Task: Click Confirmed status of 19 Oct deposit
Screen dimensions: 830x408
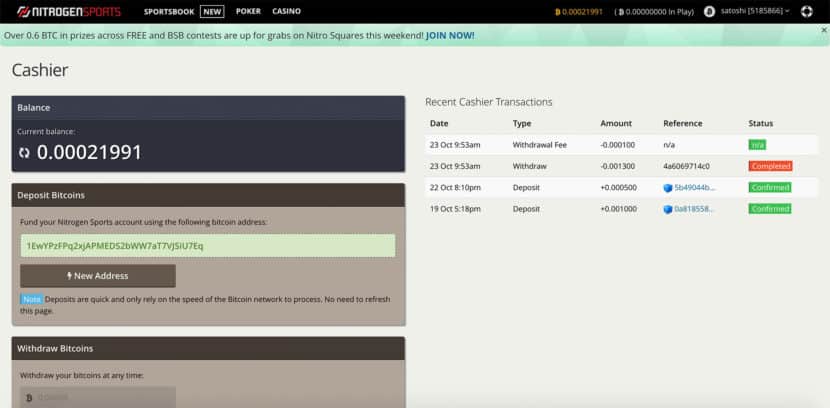Action: tap(770, 209)
